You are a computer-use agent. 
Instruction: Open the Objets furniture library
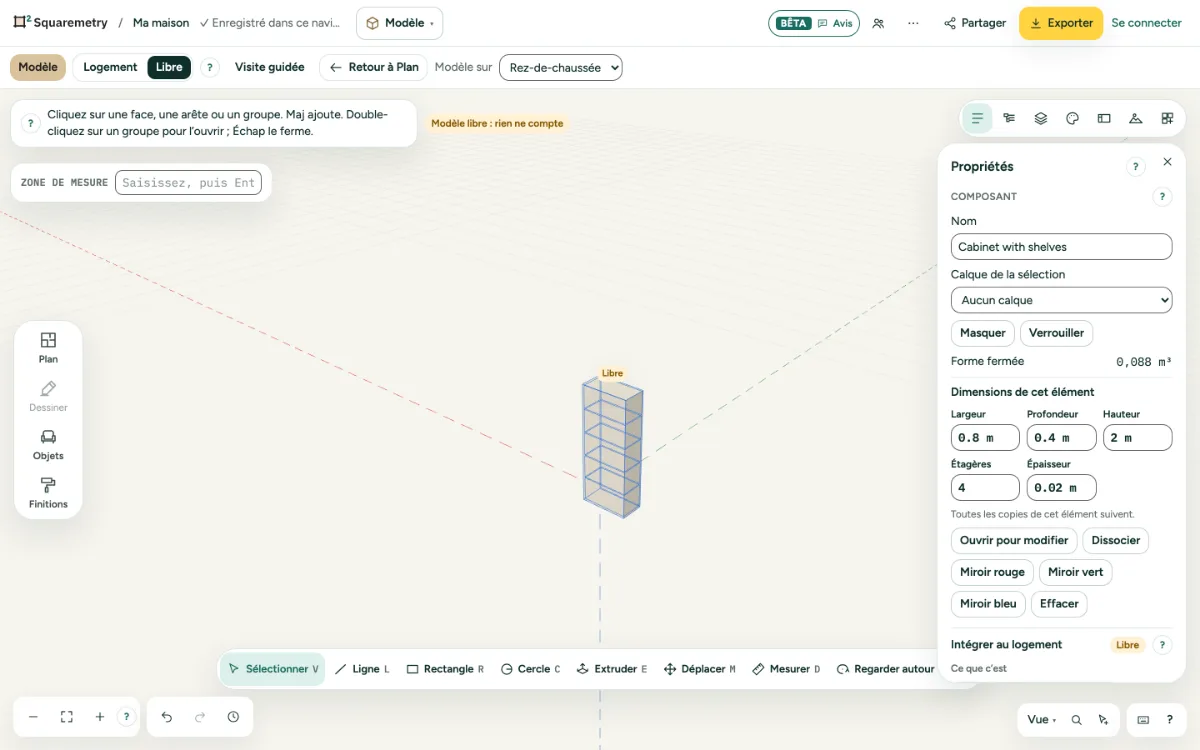[48, 444]
